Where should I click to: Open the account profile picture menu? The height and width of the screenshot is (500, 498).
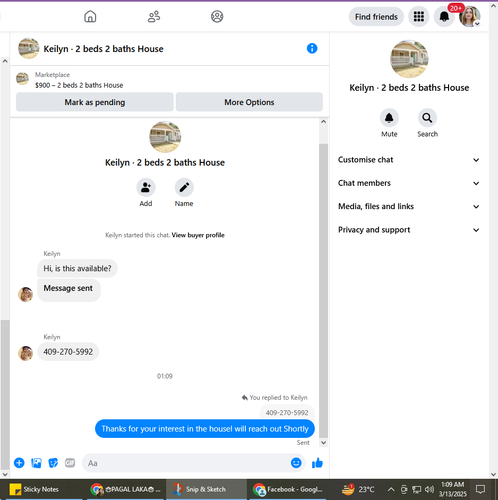coord(469,16)
